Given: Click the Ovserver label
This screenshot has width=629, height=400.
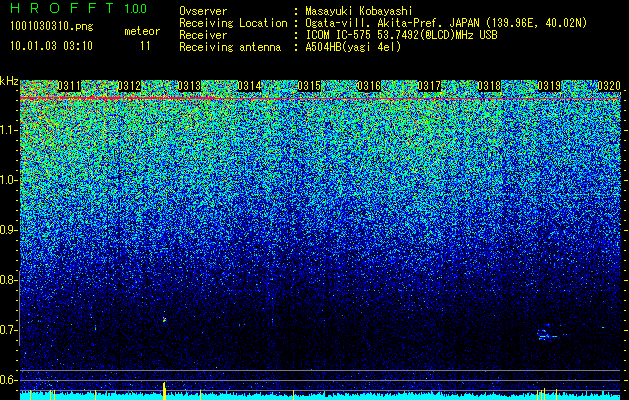Looking at the screenshot, I should (x=203, y=11).
